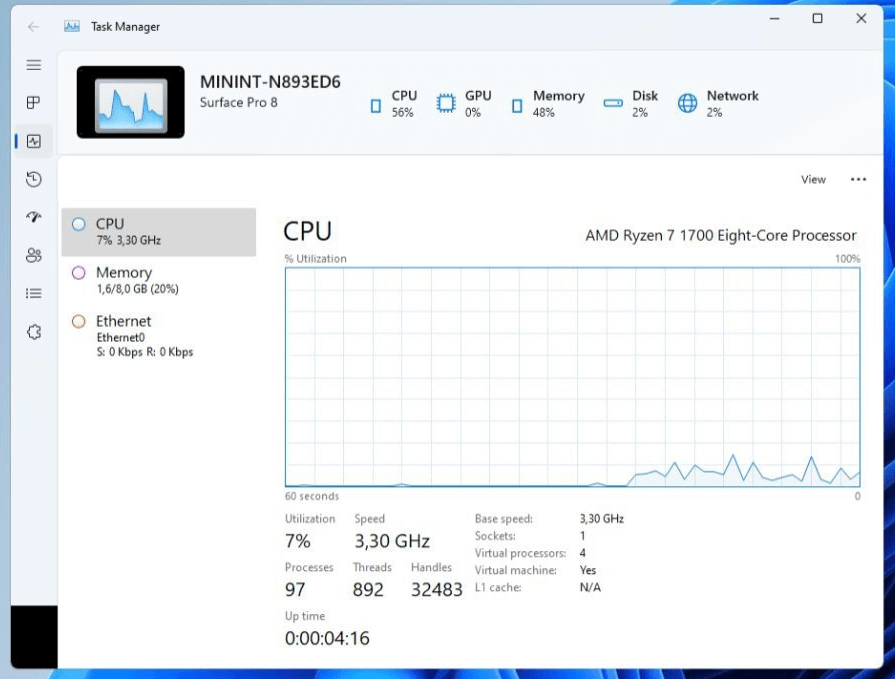Select the Performance page icon
Viewport: 895px width, 679px height.
(34, 141)
